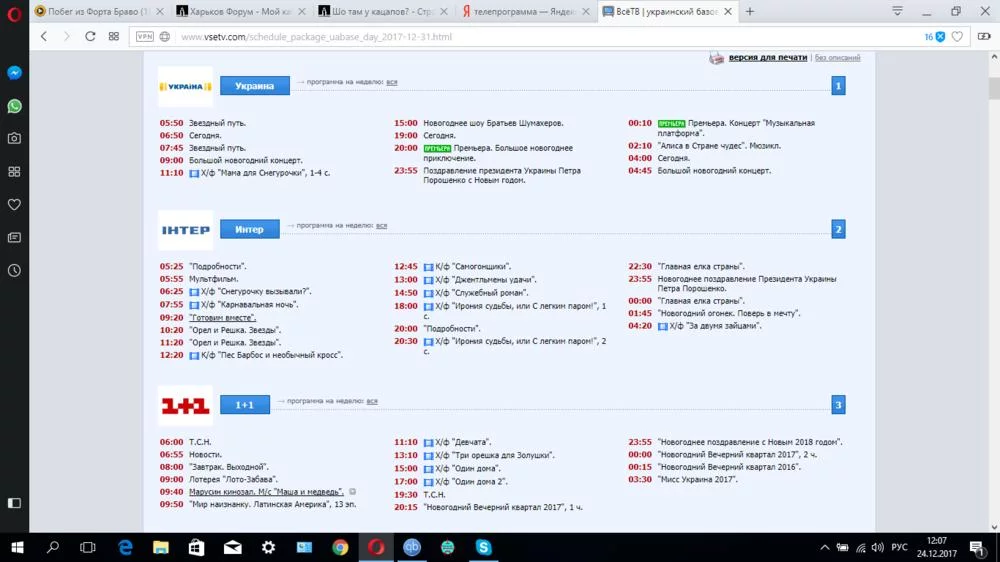Click the ІНТЕР channel logo

(186, 230)
